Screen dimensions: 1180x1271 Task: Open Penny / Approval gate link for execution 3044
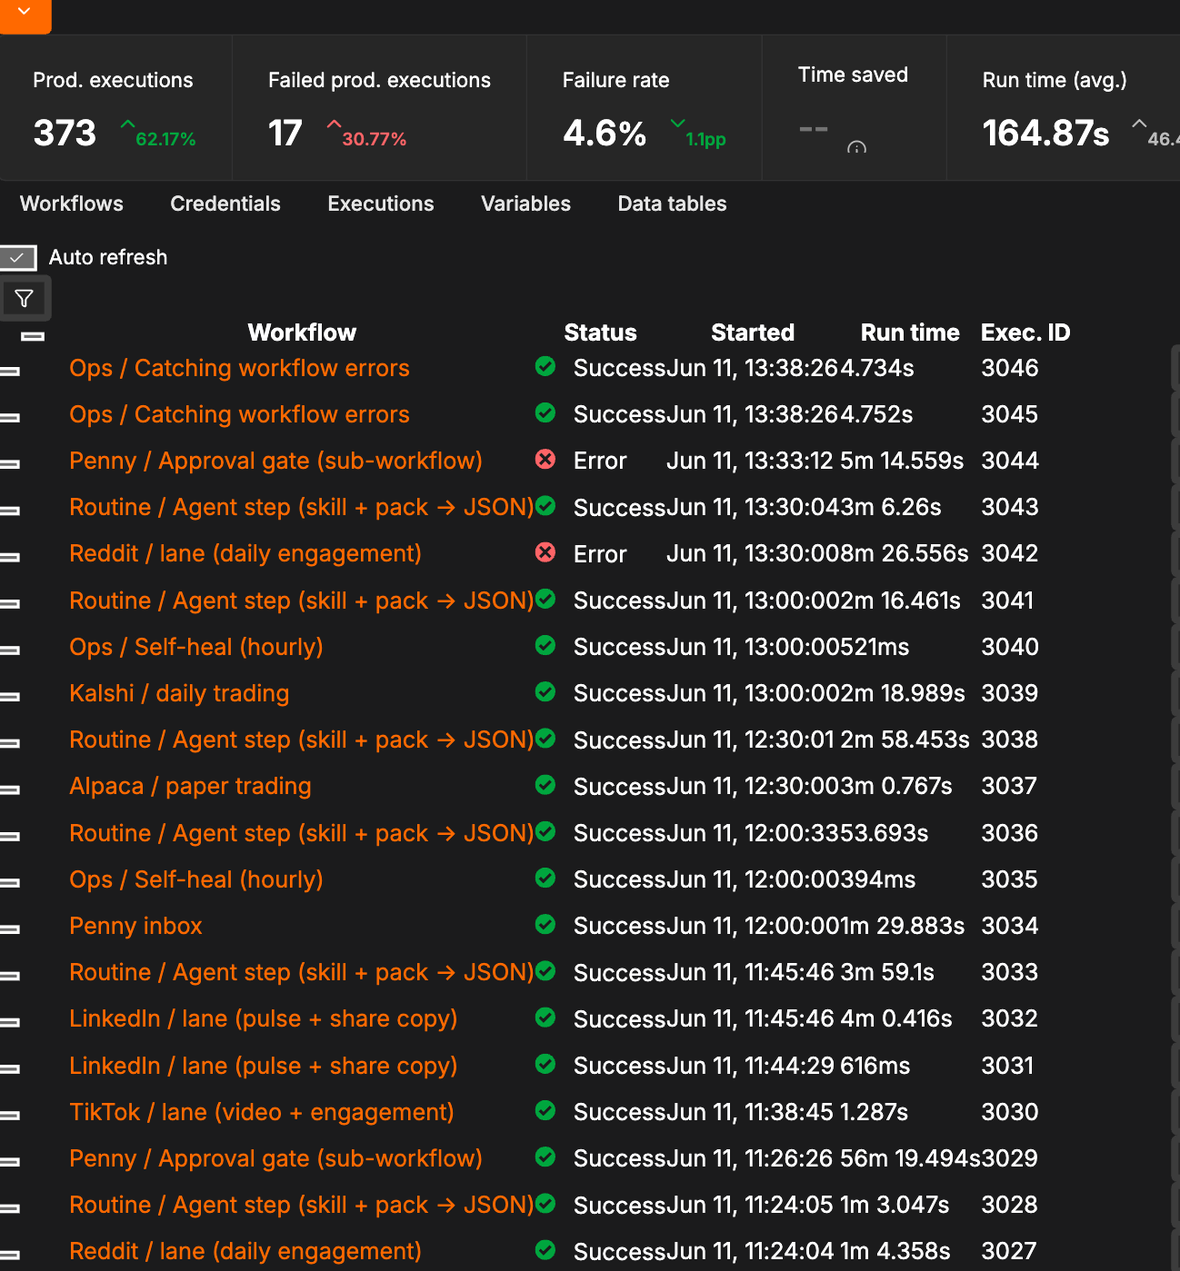276,461
